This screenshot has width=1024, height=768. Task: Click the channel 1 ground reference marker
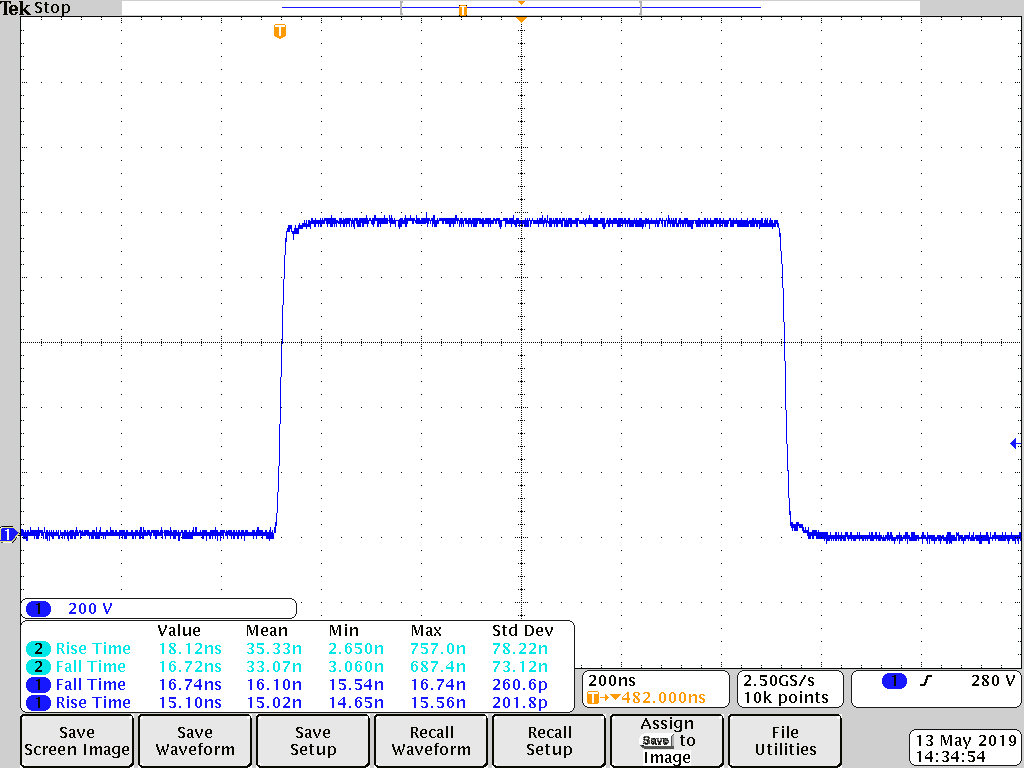pos(8,535)
